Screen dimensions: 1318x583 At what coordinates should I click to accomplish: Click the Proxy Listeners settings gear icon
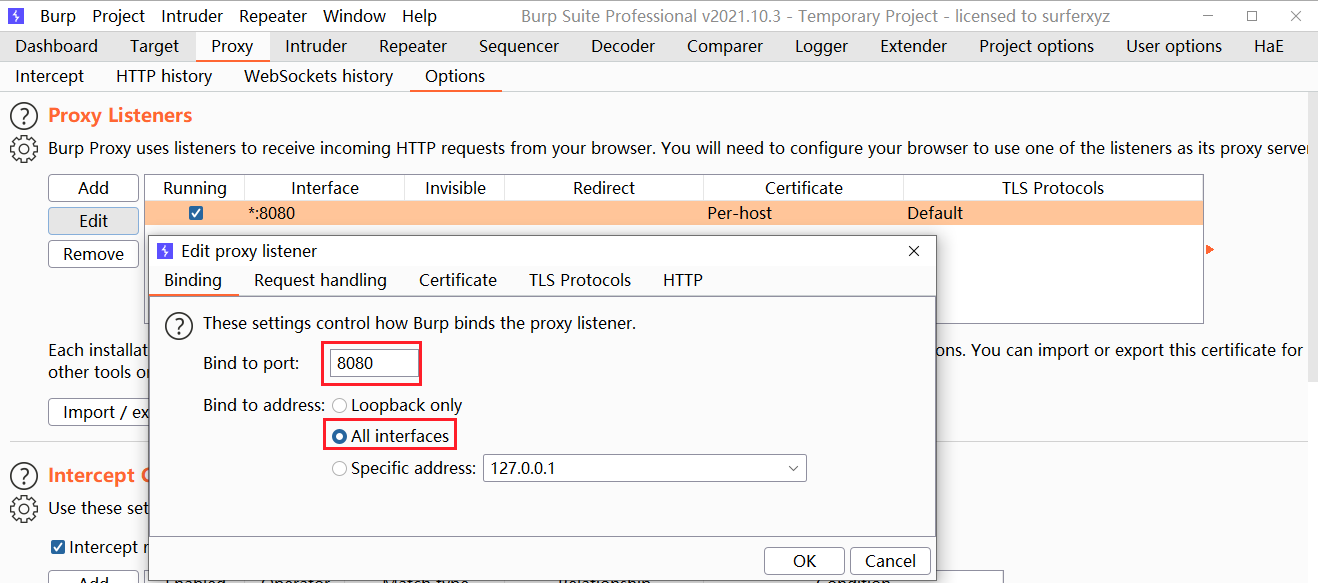pyautogui.click(x=24, y=149)
